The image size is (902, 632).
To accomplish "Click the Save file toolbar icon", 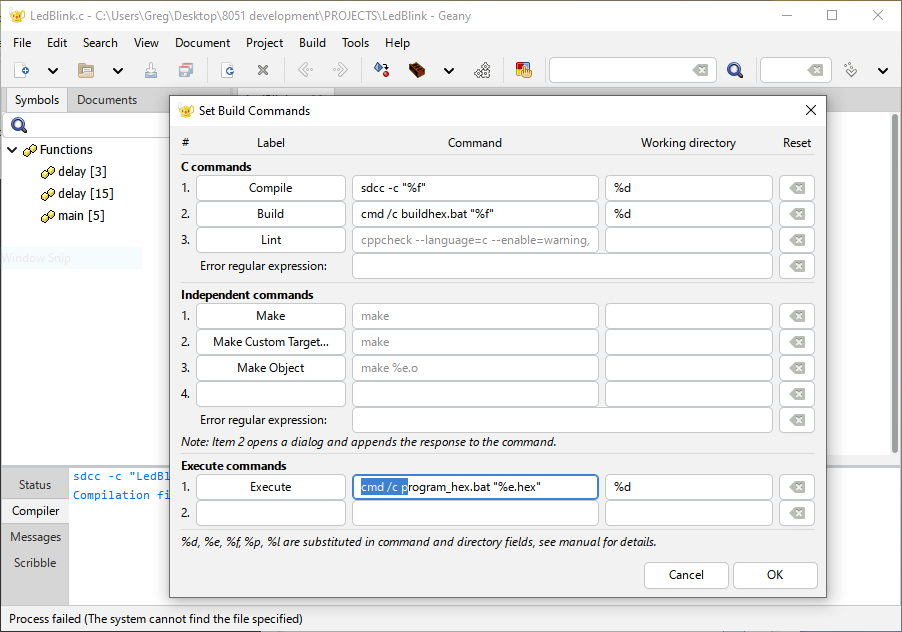I will [151, 70].
